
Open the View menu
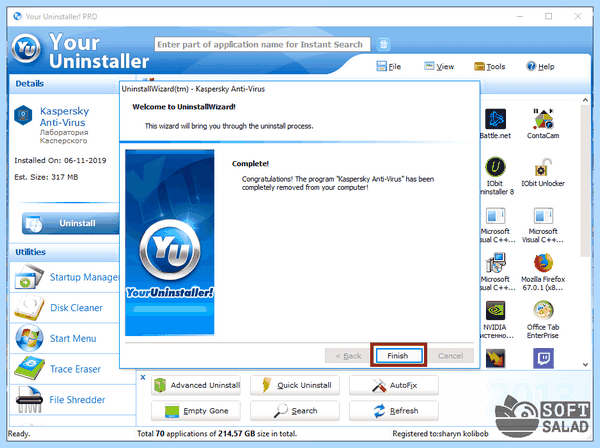pyautogui.click(x=439, y=67)
